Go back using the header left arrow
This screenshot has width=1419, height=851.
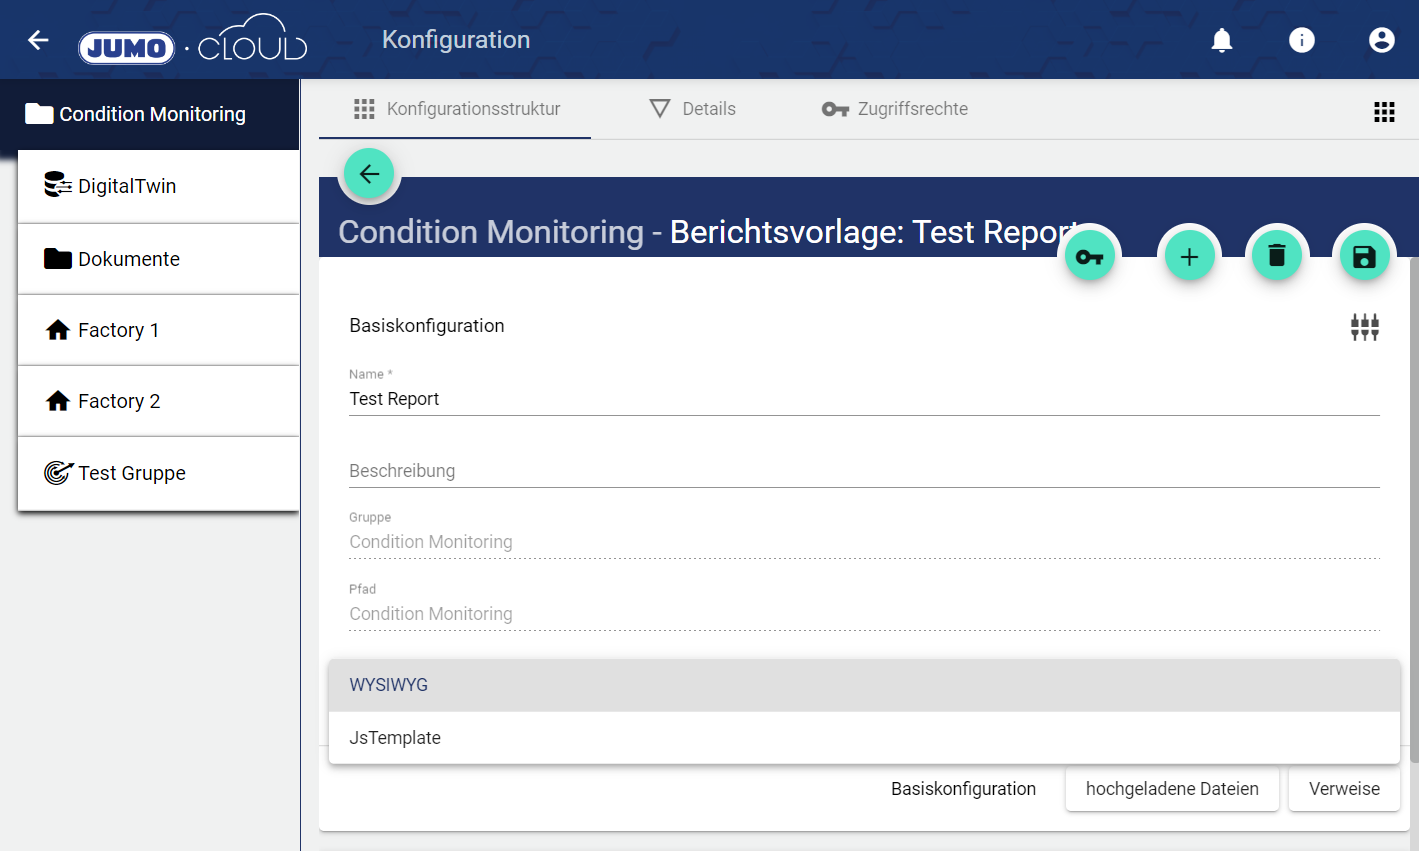[38, 40]
